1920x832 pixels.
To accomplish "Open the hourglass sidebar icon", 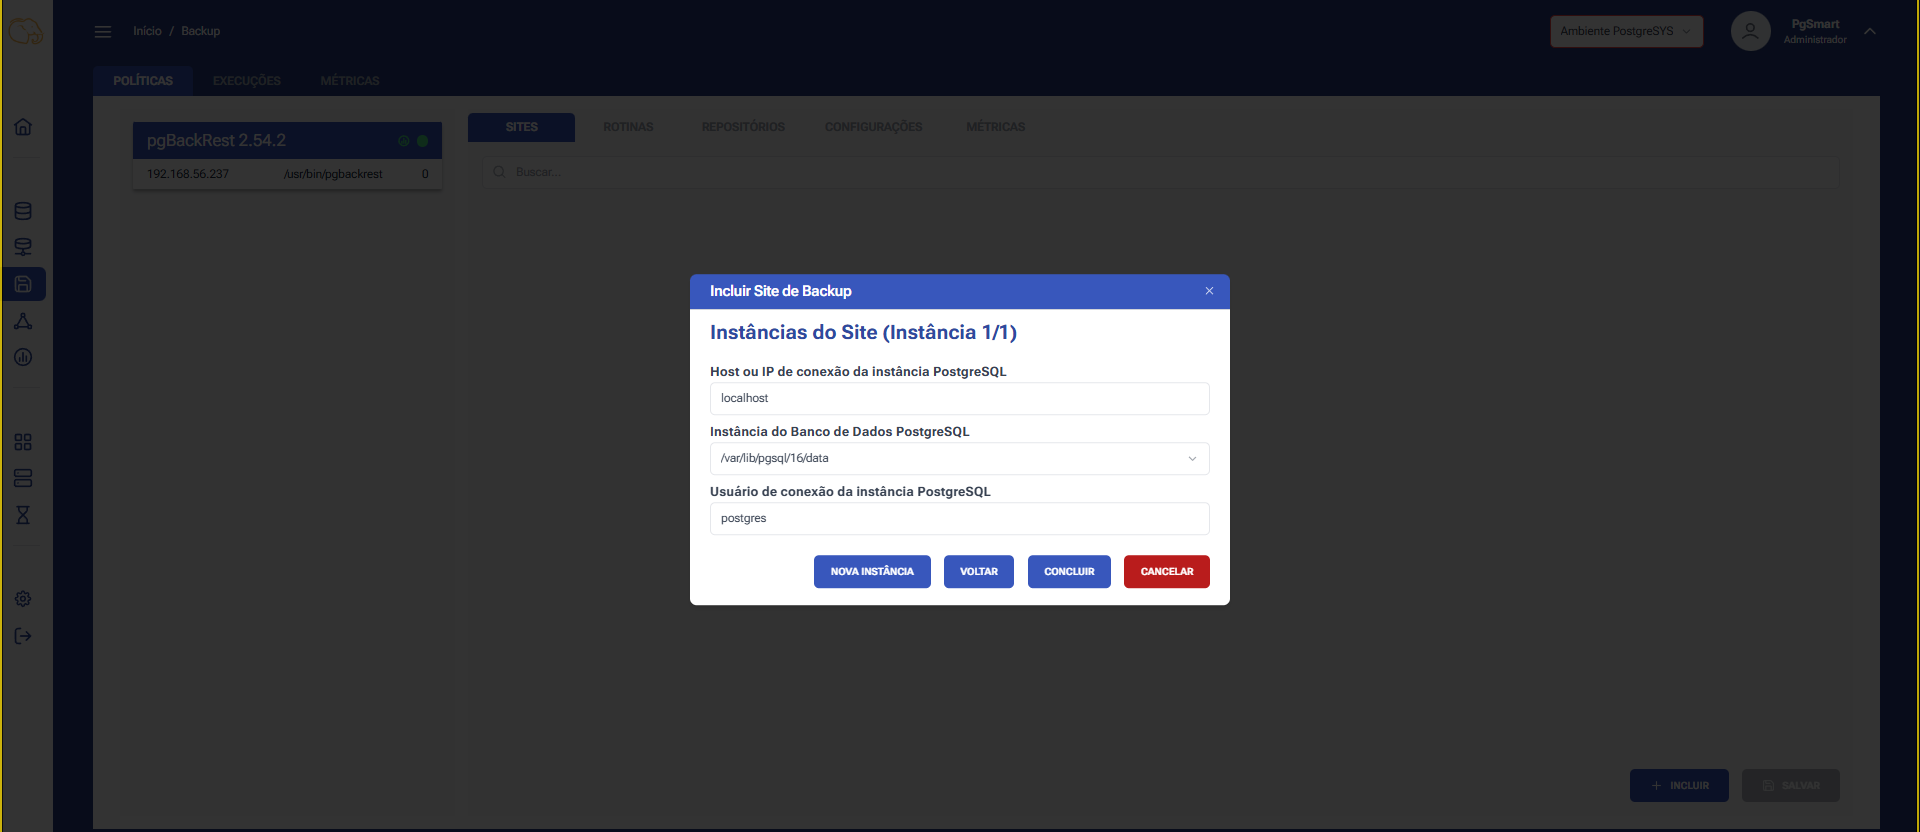I will coord(23,515).
